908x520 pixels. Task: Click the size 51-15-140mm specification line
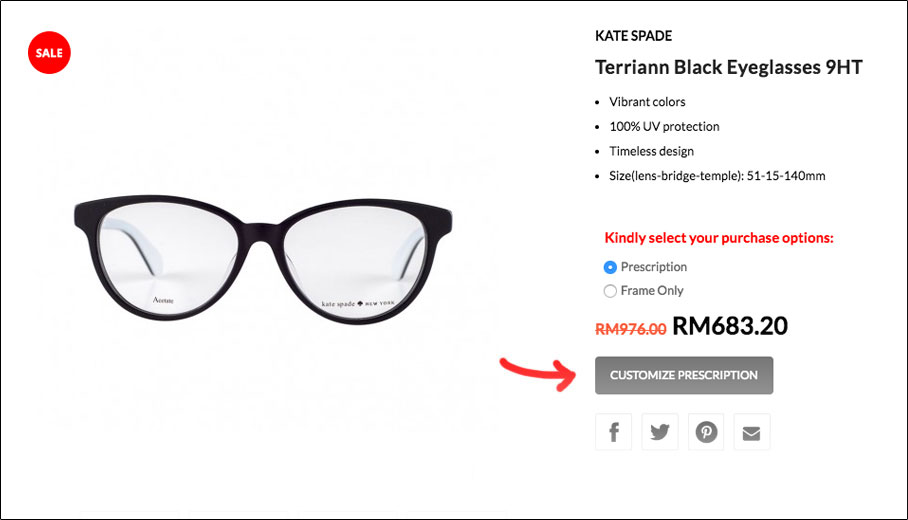pos(717,176)
